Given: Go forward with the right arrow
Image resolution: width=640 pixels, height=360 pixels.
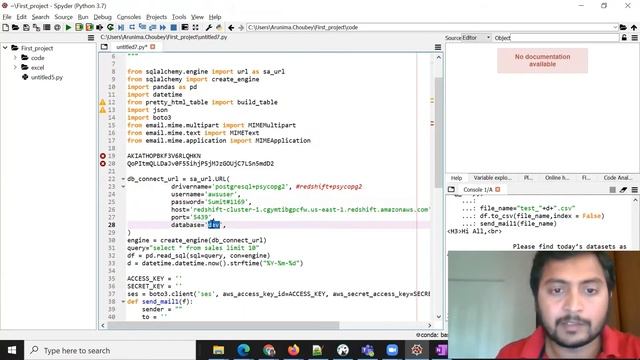Looking at the screenshot, I should pyautogui.click(x=241, y=27).
